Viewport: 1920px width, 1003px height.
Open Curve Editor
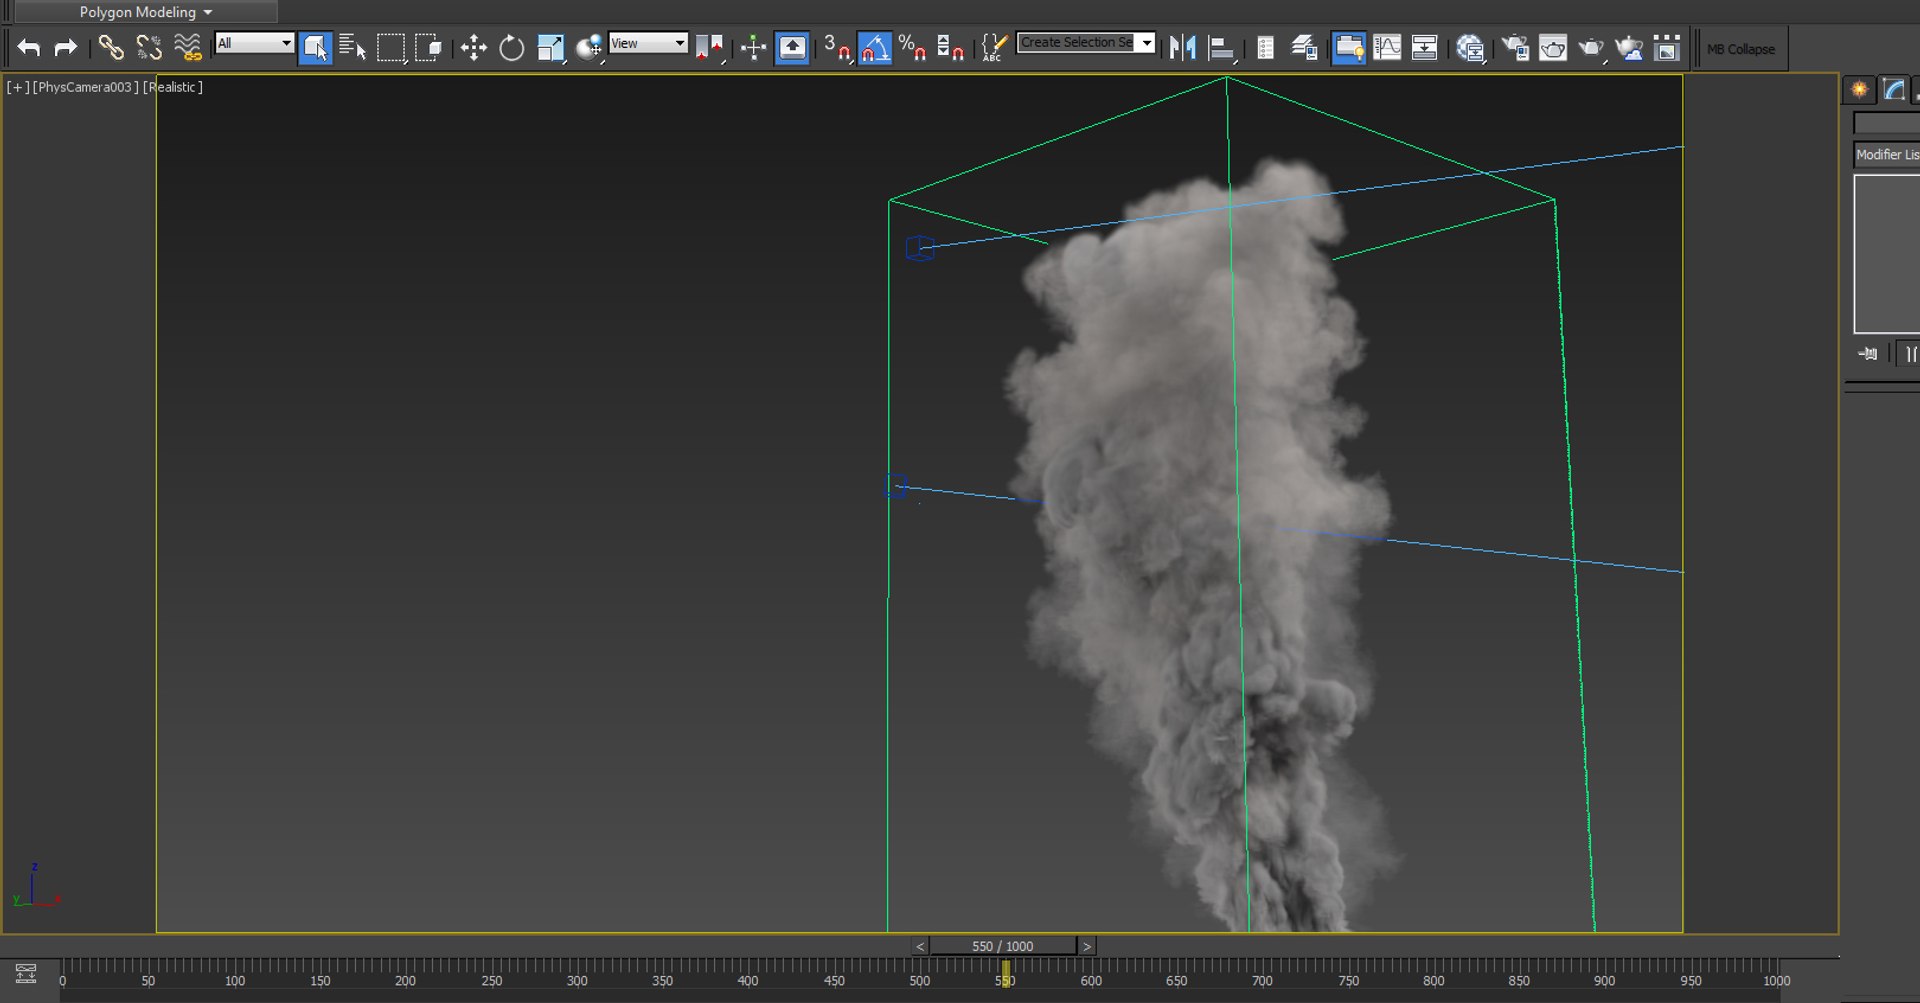(1387, 48)
